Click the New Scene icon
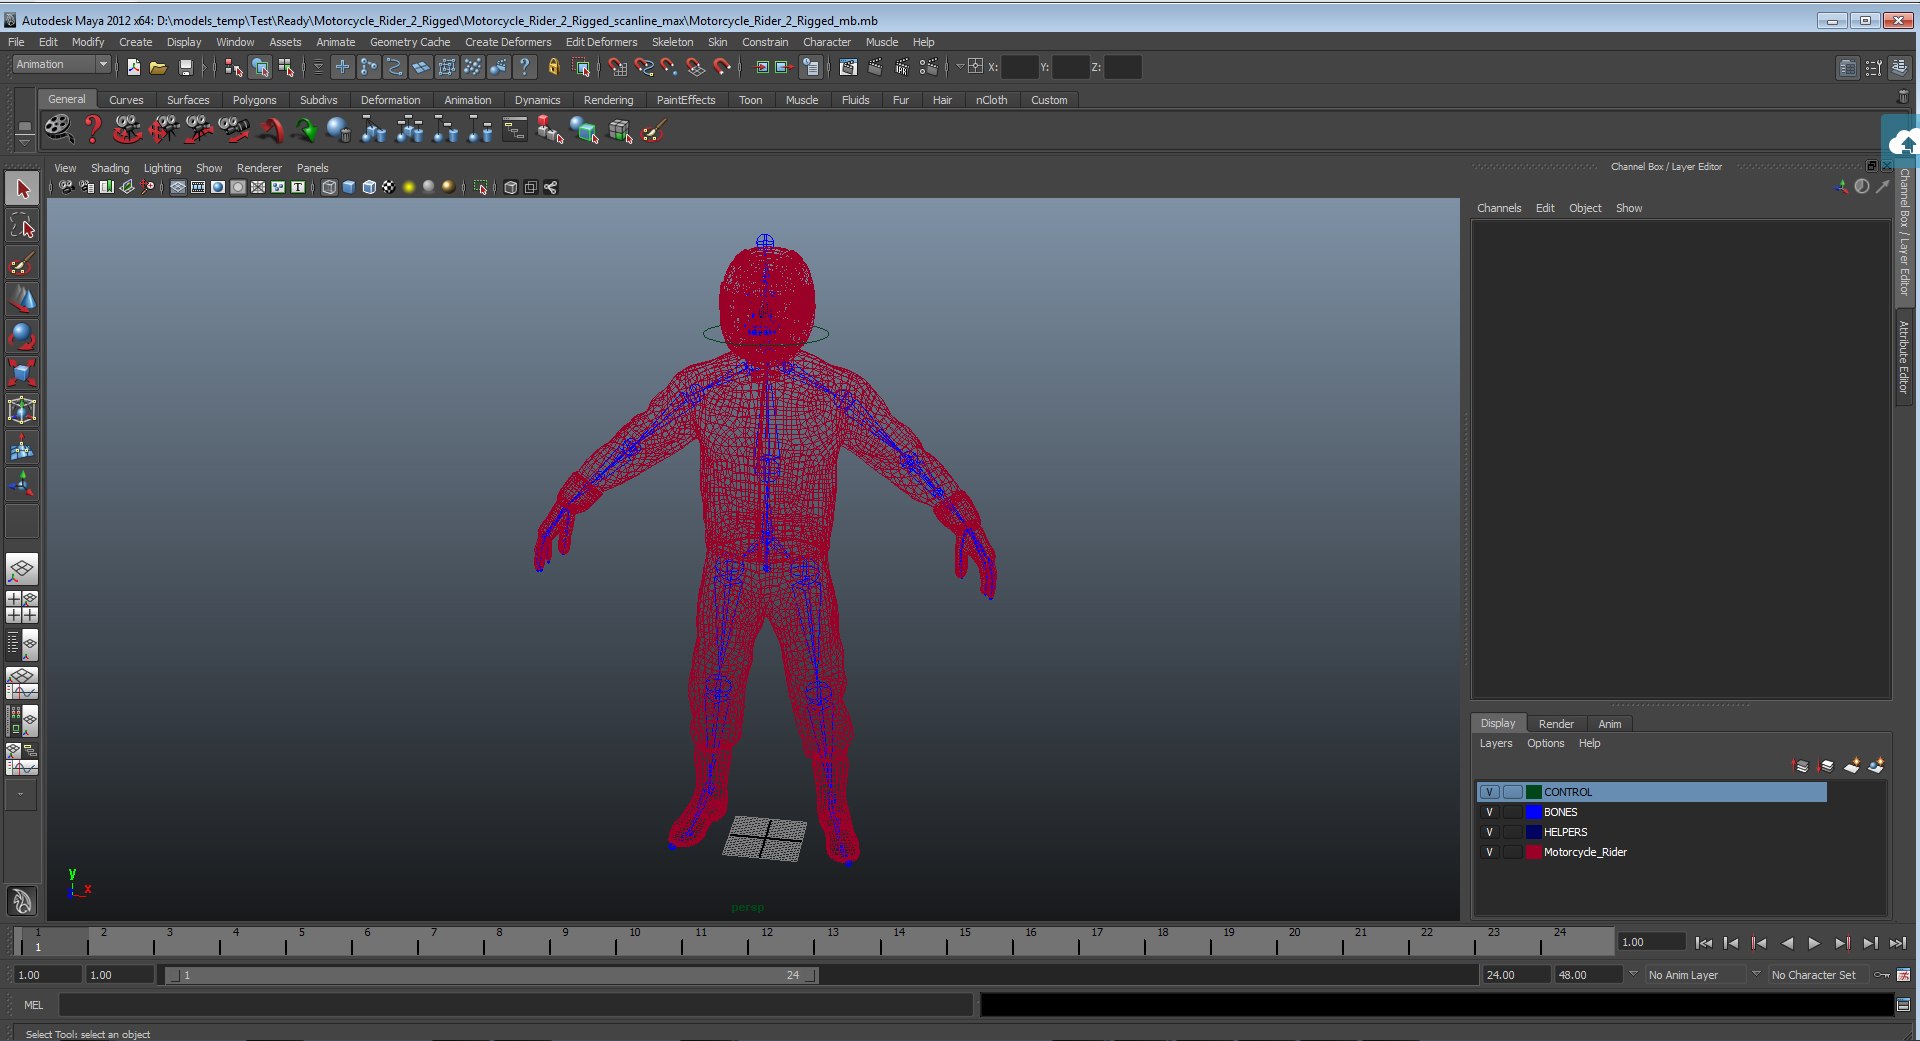 tap(134, 67)
